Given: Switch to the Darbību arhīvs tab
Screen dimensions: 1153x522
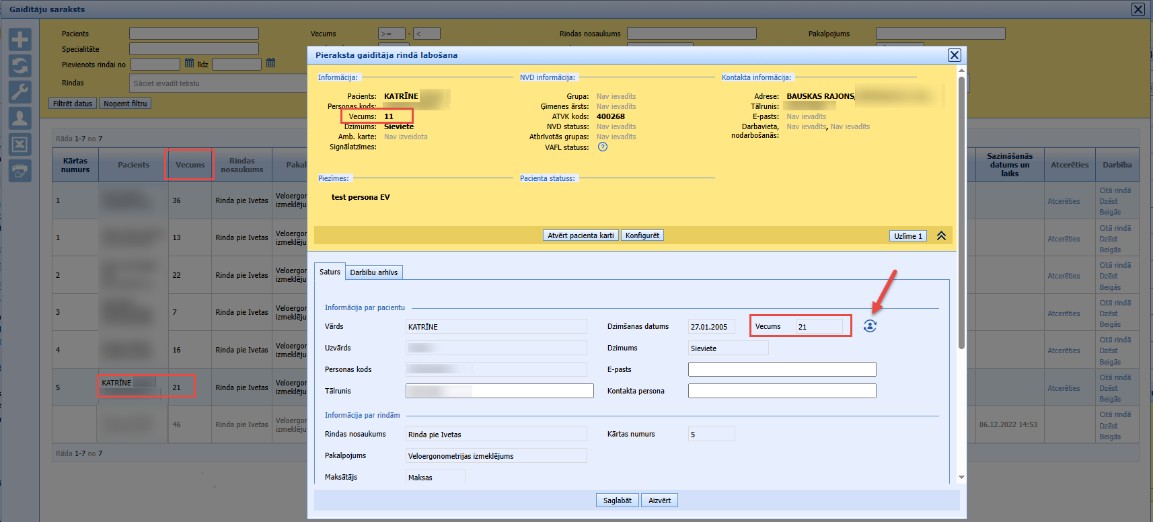Looking at the screenshot, I should click(374, 272).
